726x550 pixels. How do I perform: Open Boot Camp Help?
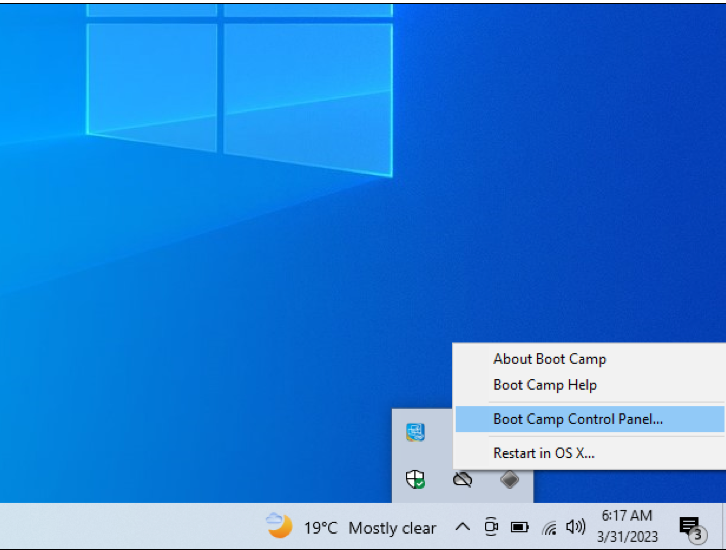click(545, 385)
